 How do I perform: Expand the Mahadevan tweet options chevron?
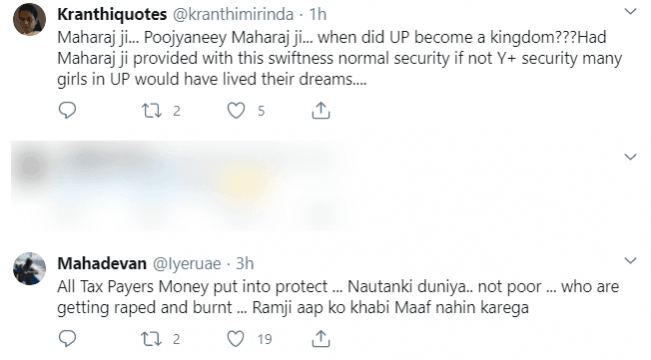point(631,260)
